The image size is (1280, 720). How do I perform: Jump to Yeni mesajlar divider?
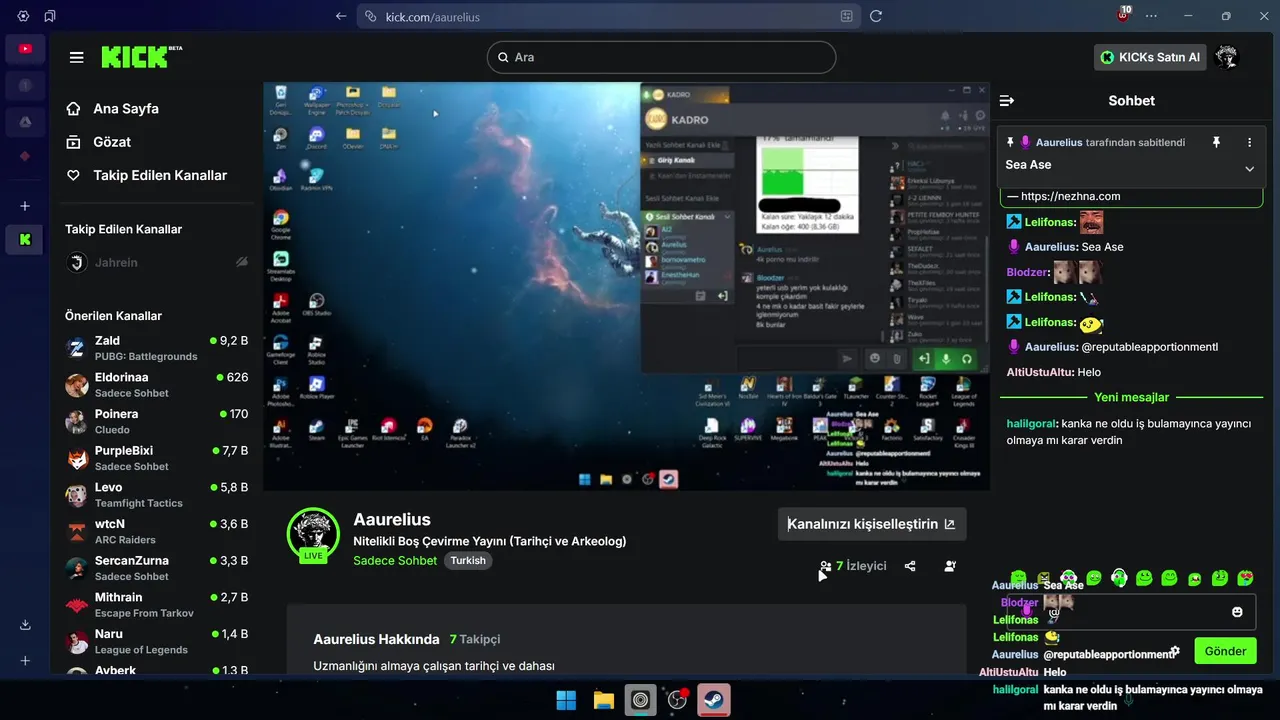click(x=1131, y=397)
